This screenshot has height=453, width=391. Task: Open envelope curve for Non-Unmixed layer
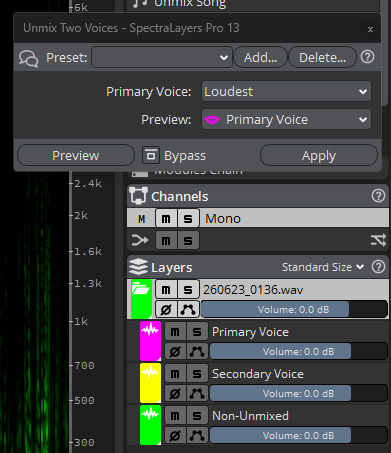[197, 435]
